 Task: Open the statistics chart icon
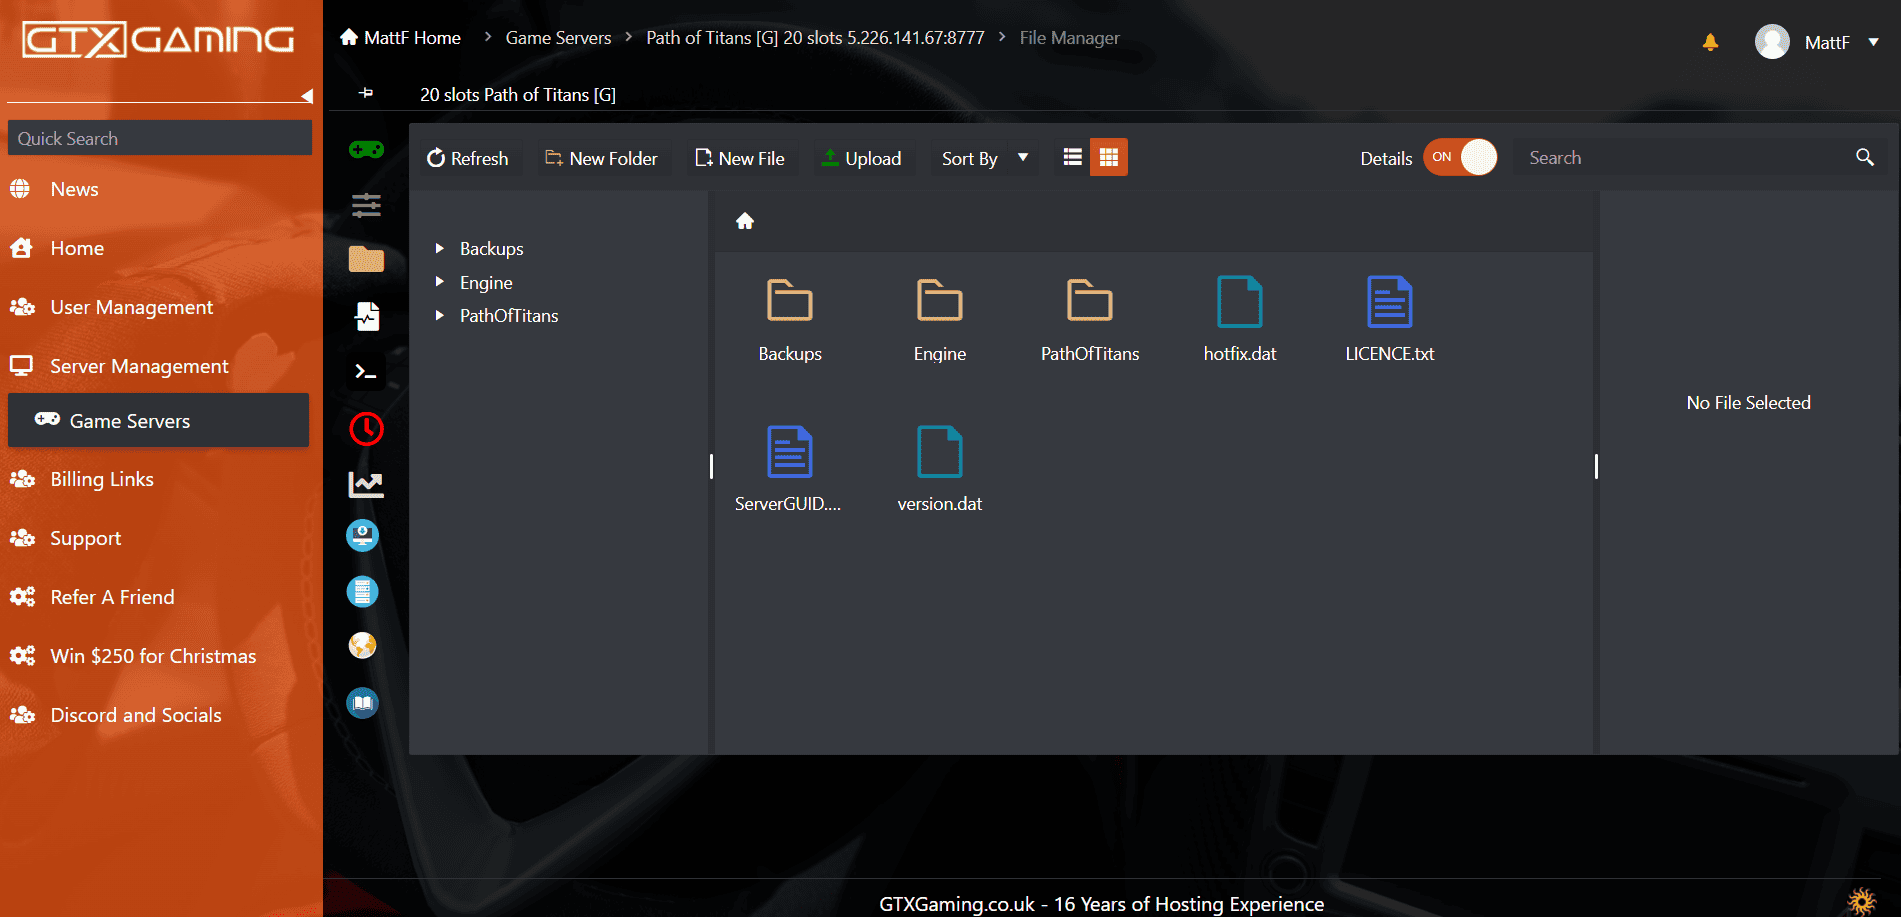[x=366, y=485]
